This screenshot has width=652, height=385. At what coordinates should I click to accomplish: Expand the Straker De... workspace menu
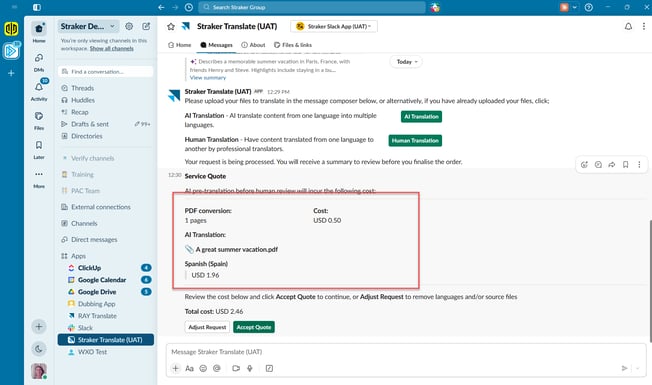coord(88,26)
